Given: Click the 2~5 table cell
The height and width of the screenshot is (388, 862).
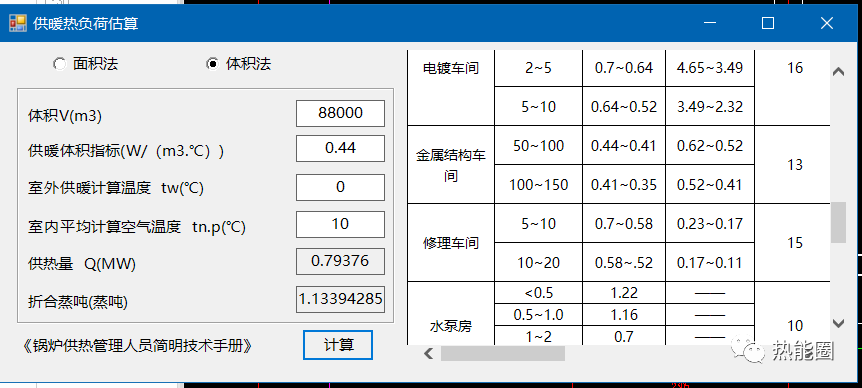Looking at the screenshot, I should (539, 68).
